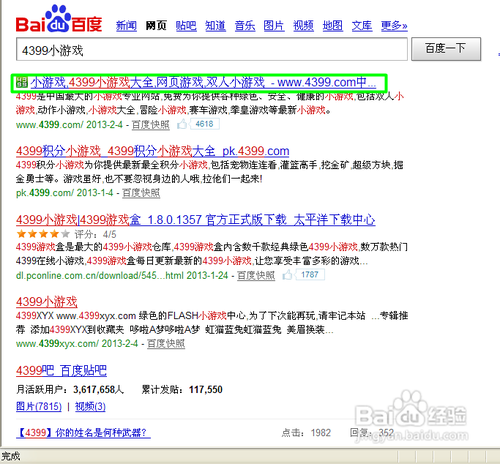This screenshot has height=464, width=500.
Task: Click the pk.4399.com/ green URL text
Action: (x=45, y=193)
